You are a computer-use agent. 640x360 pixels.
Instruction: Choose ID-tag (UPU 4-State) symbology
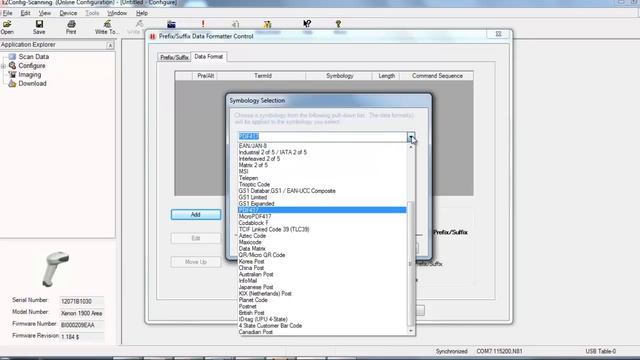coord(322,319)
